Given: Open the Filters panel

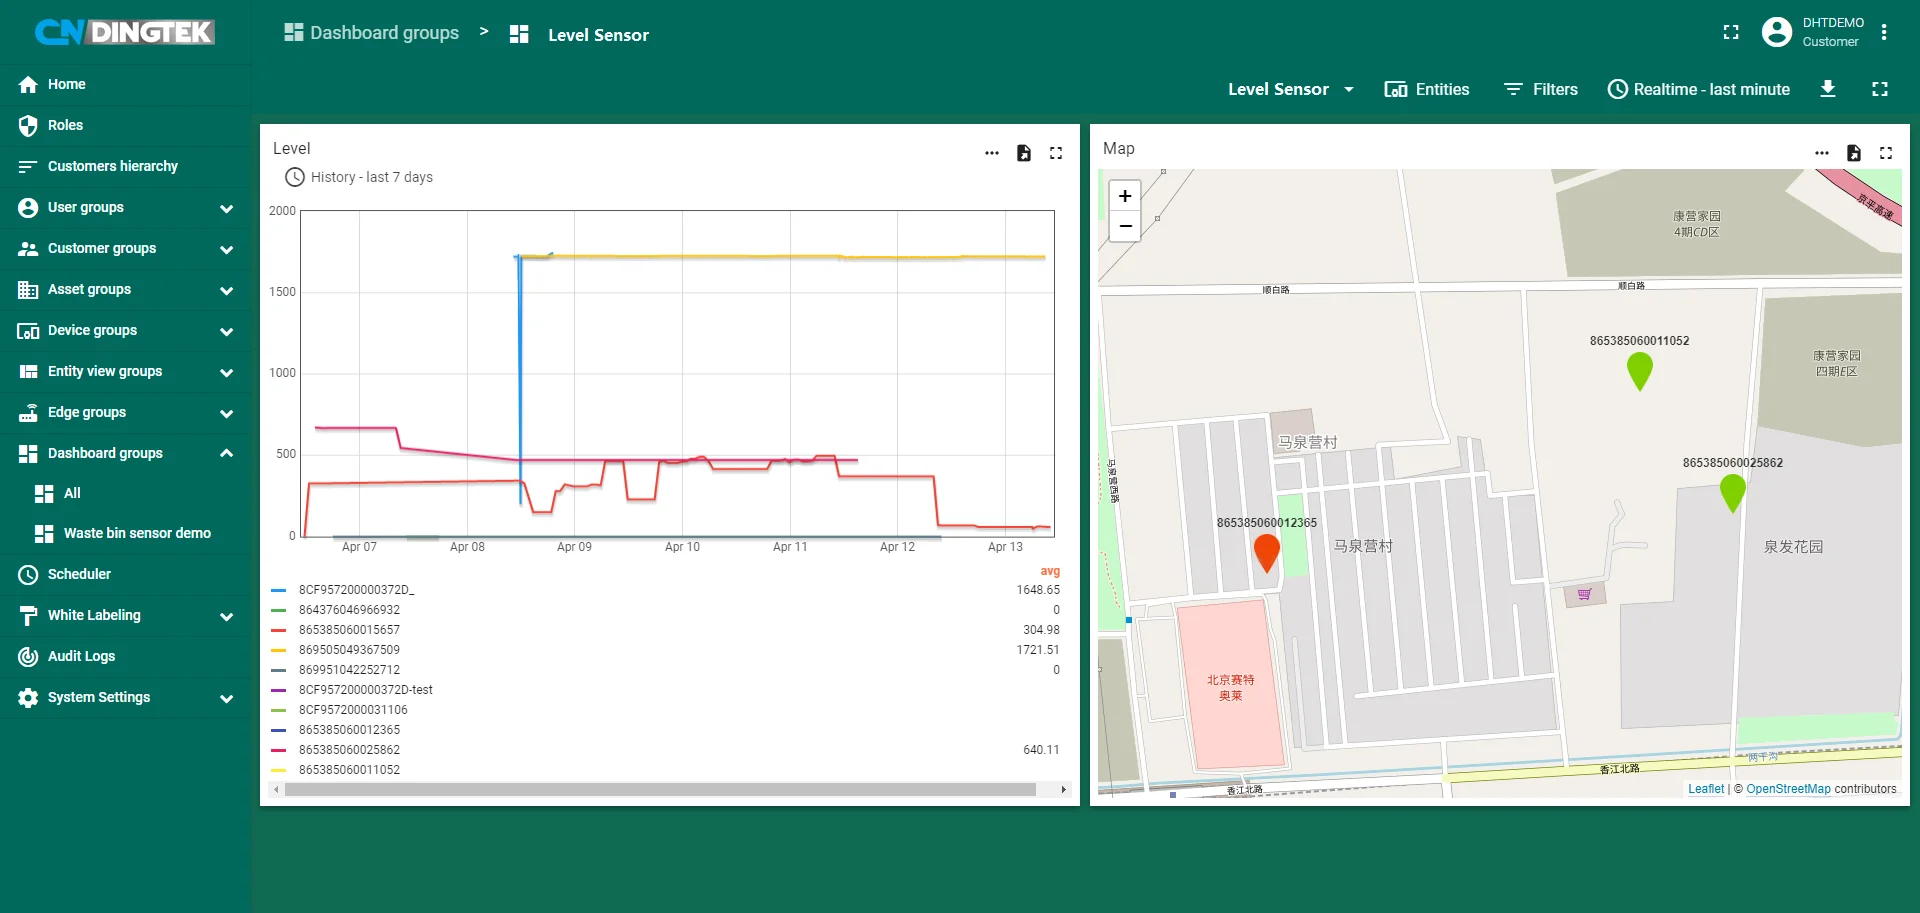Looking at the screenshot, I should coord(1541,89).
